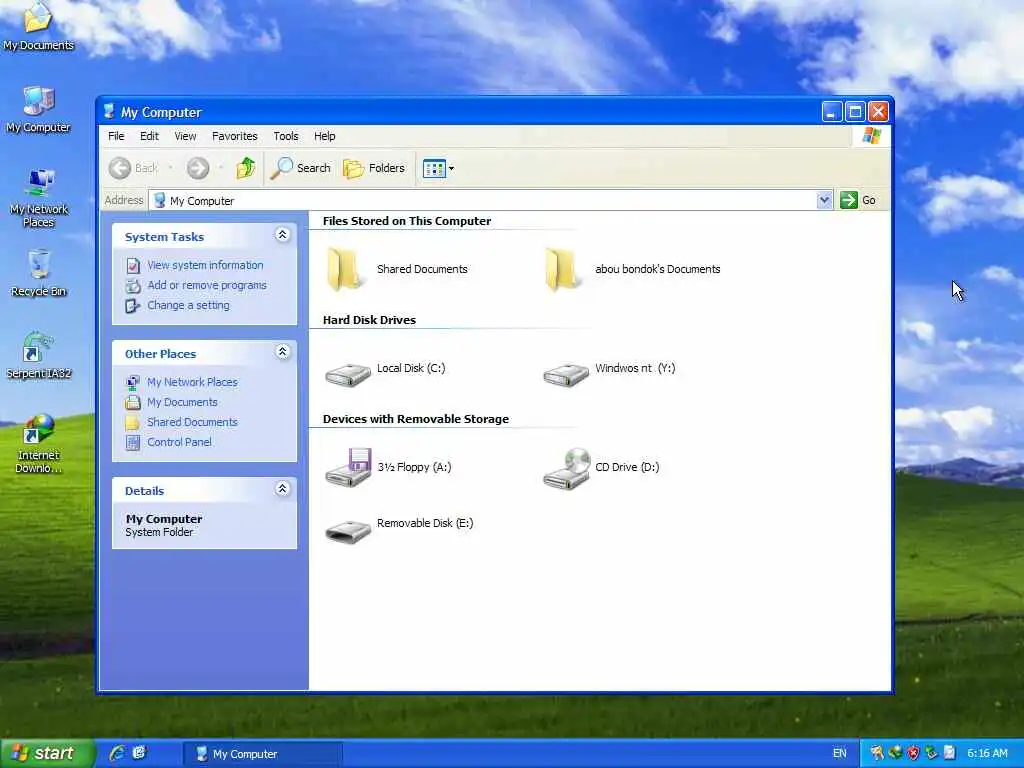Click the Forward navigation arrow
This screenshot has width=1024, height=768.
pos(198,168)
